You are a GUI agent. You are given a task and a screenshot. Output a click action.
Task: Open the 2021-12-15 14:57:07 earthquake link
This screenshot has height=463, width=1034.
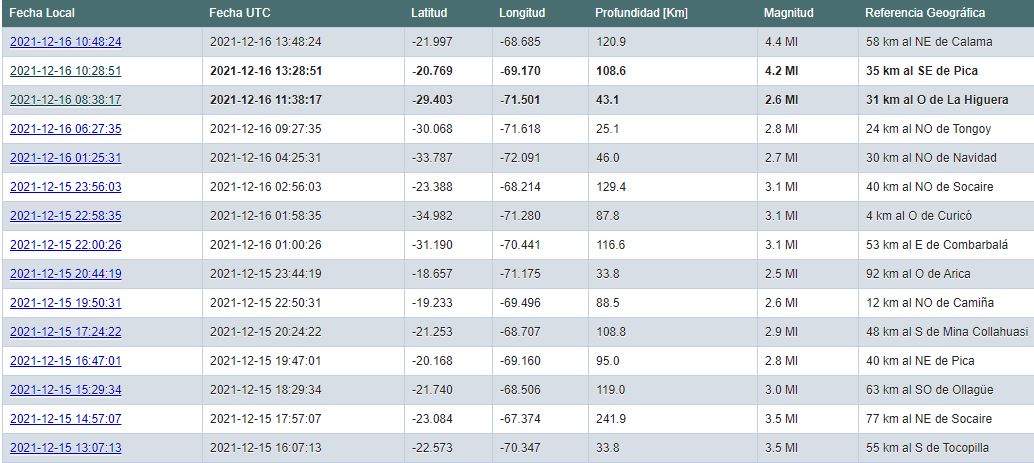pyautogui.click(x=65, y=419)
